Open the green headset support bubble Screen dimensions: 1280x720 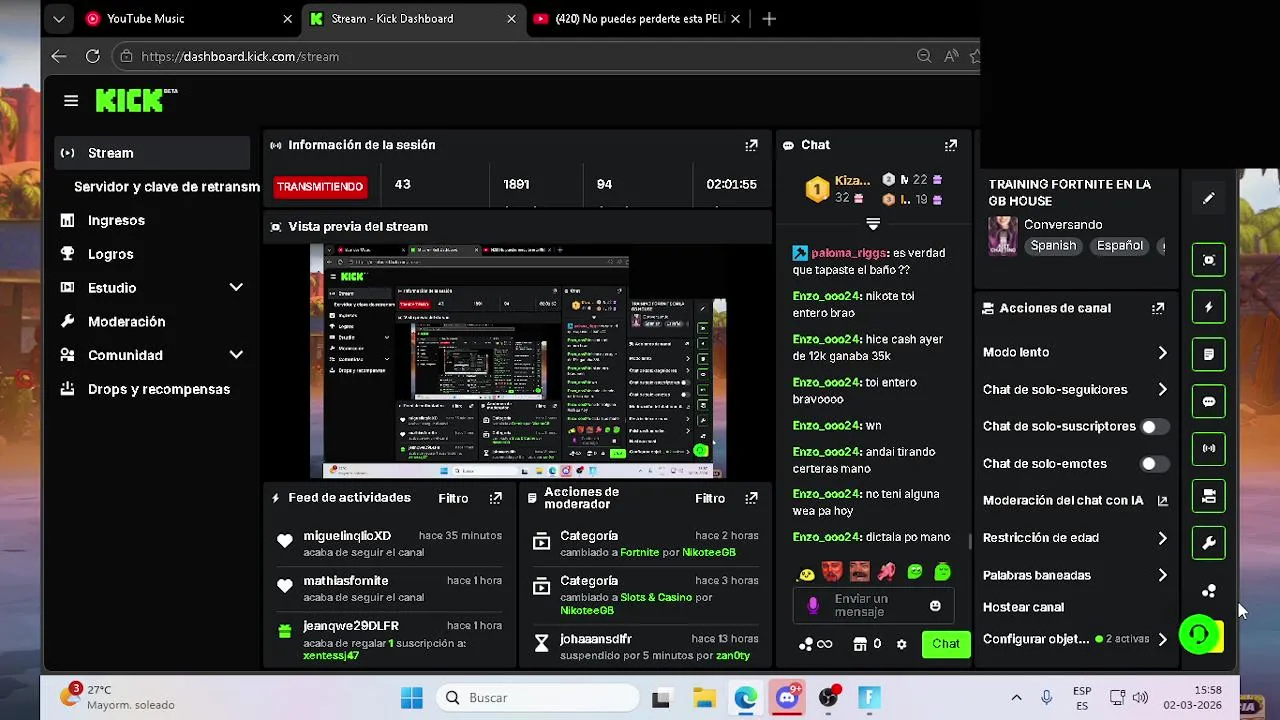(x=1199, y=634)
